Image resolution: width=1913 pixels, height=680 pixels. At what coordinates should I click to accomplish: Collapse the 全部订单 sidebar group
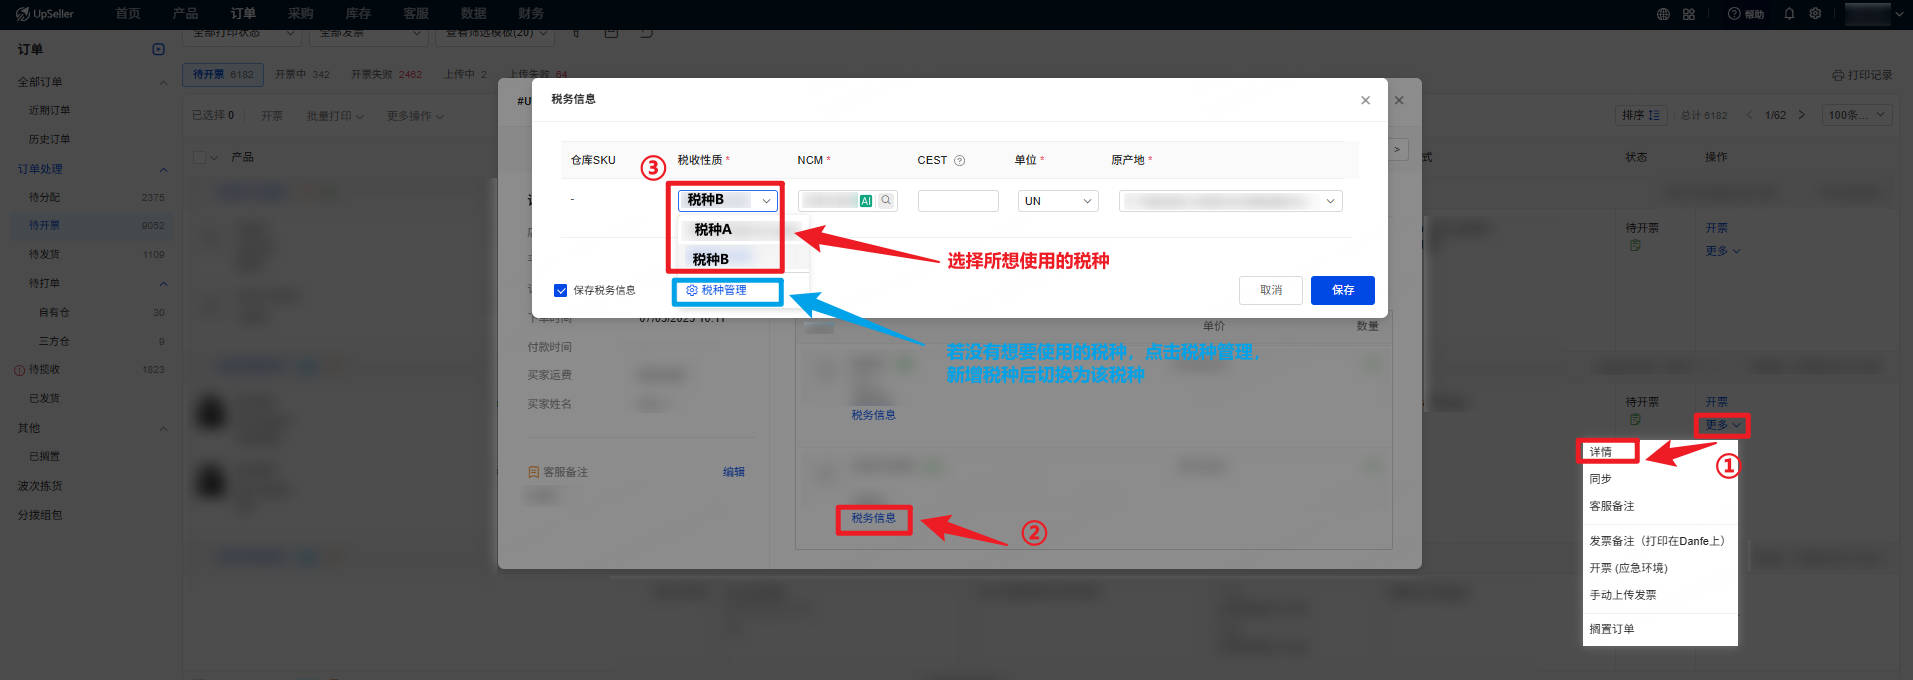164,82
